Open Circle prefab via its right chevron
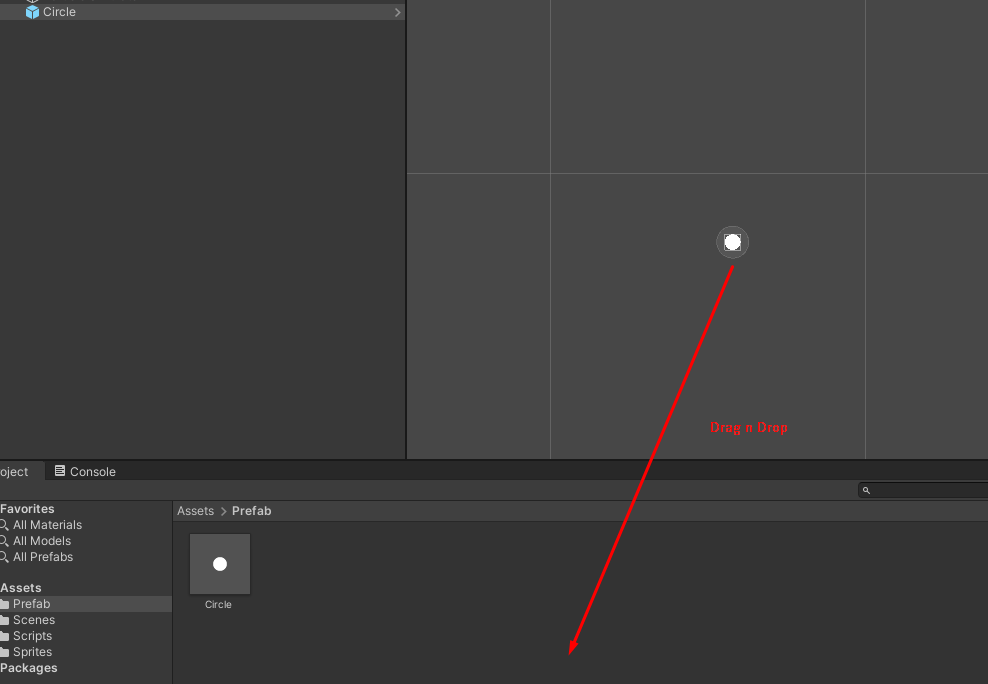Viewport: 988px width, 684px height. pos(397,12)
